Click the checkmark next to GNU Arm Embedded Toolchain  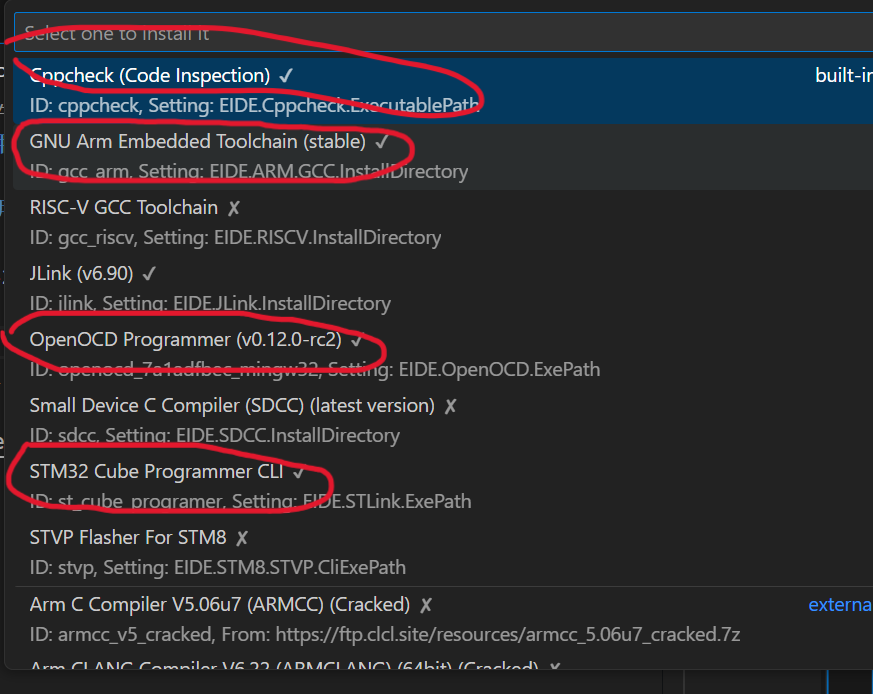380,141
